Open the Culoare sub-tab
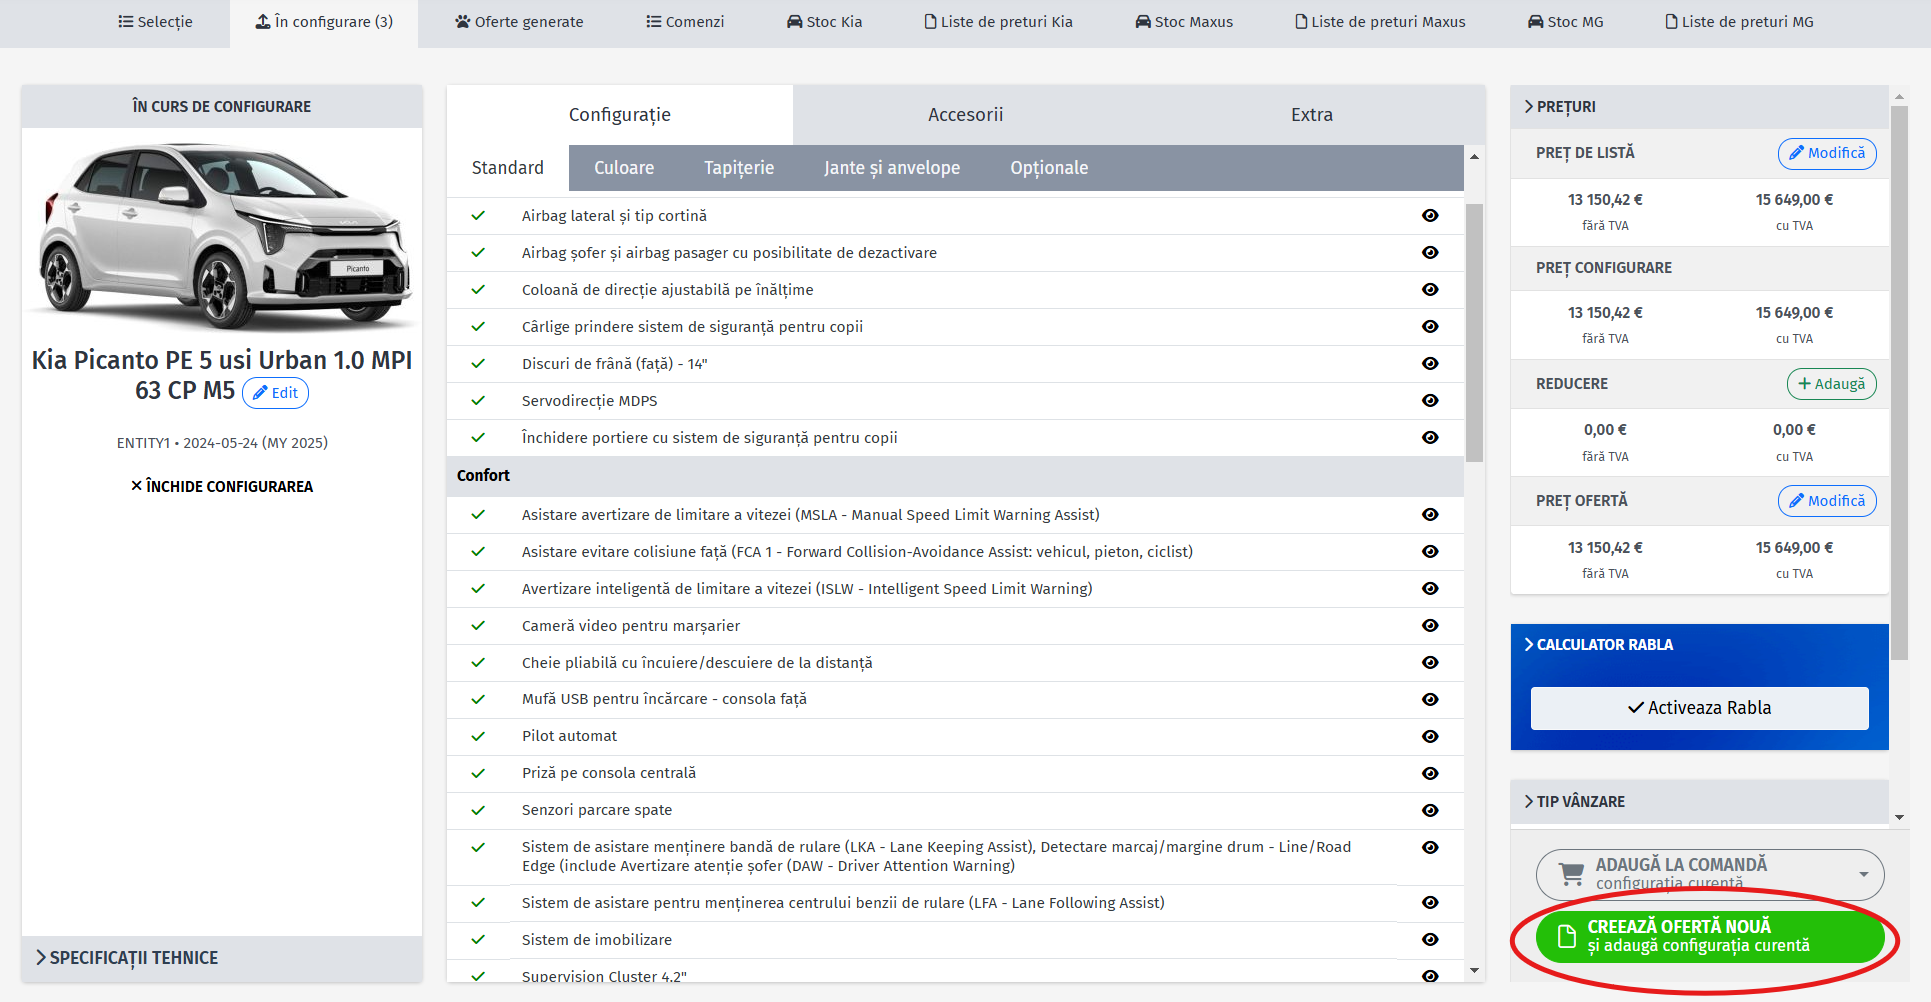Screen dimensions: 1931x1002 624,168
